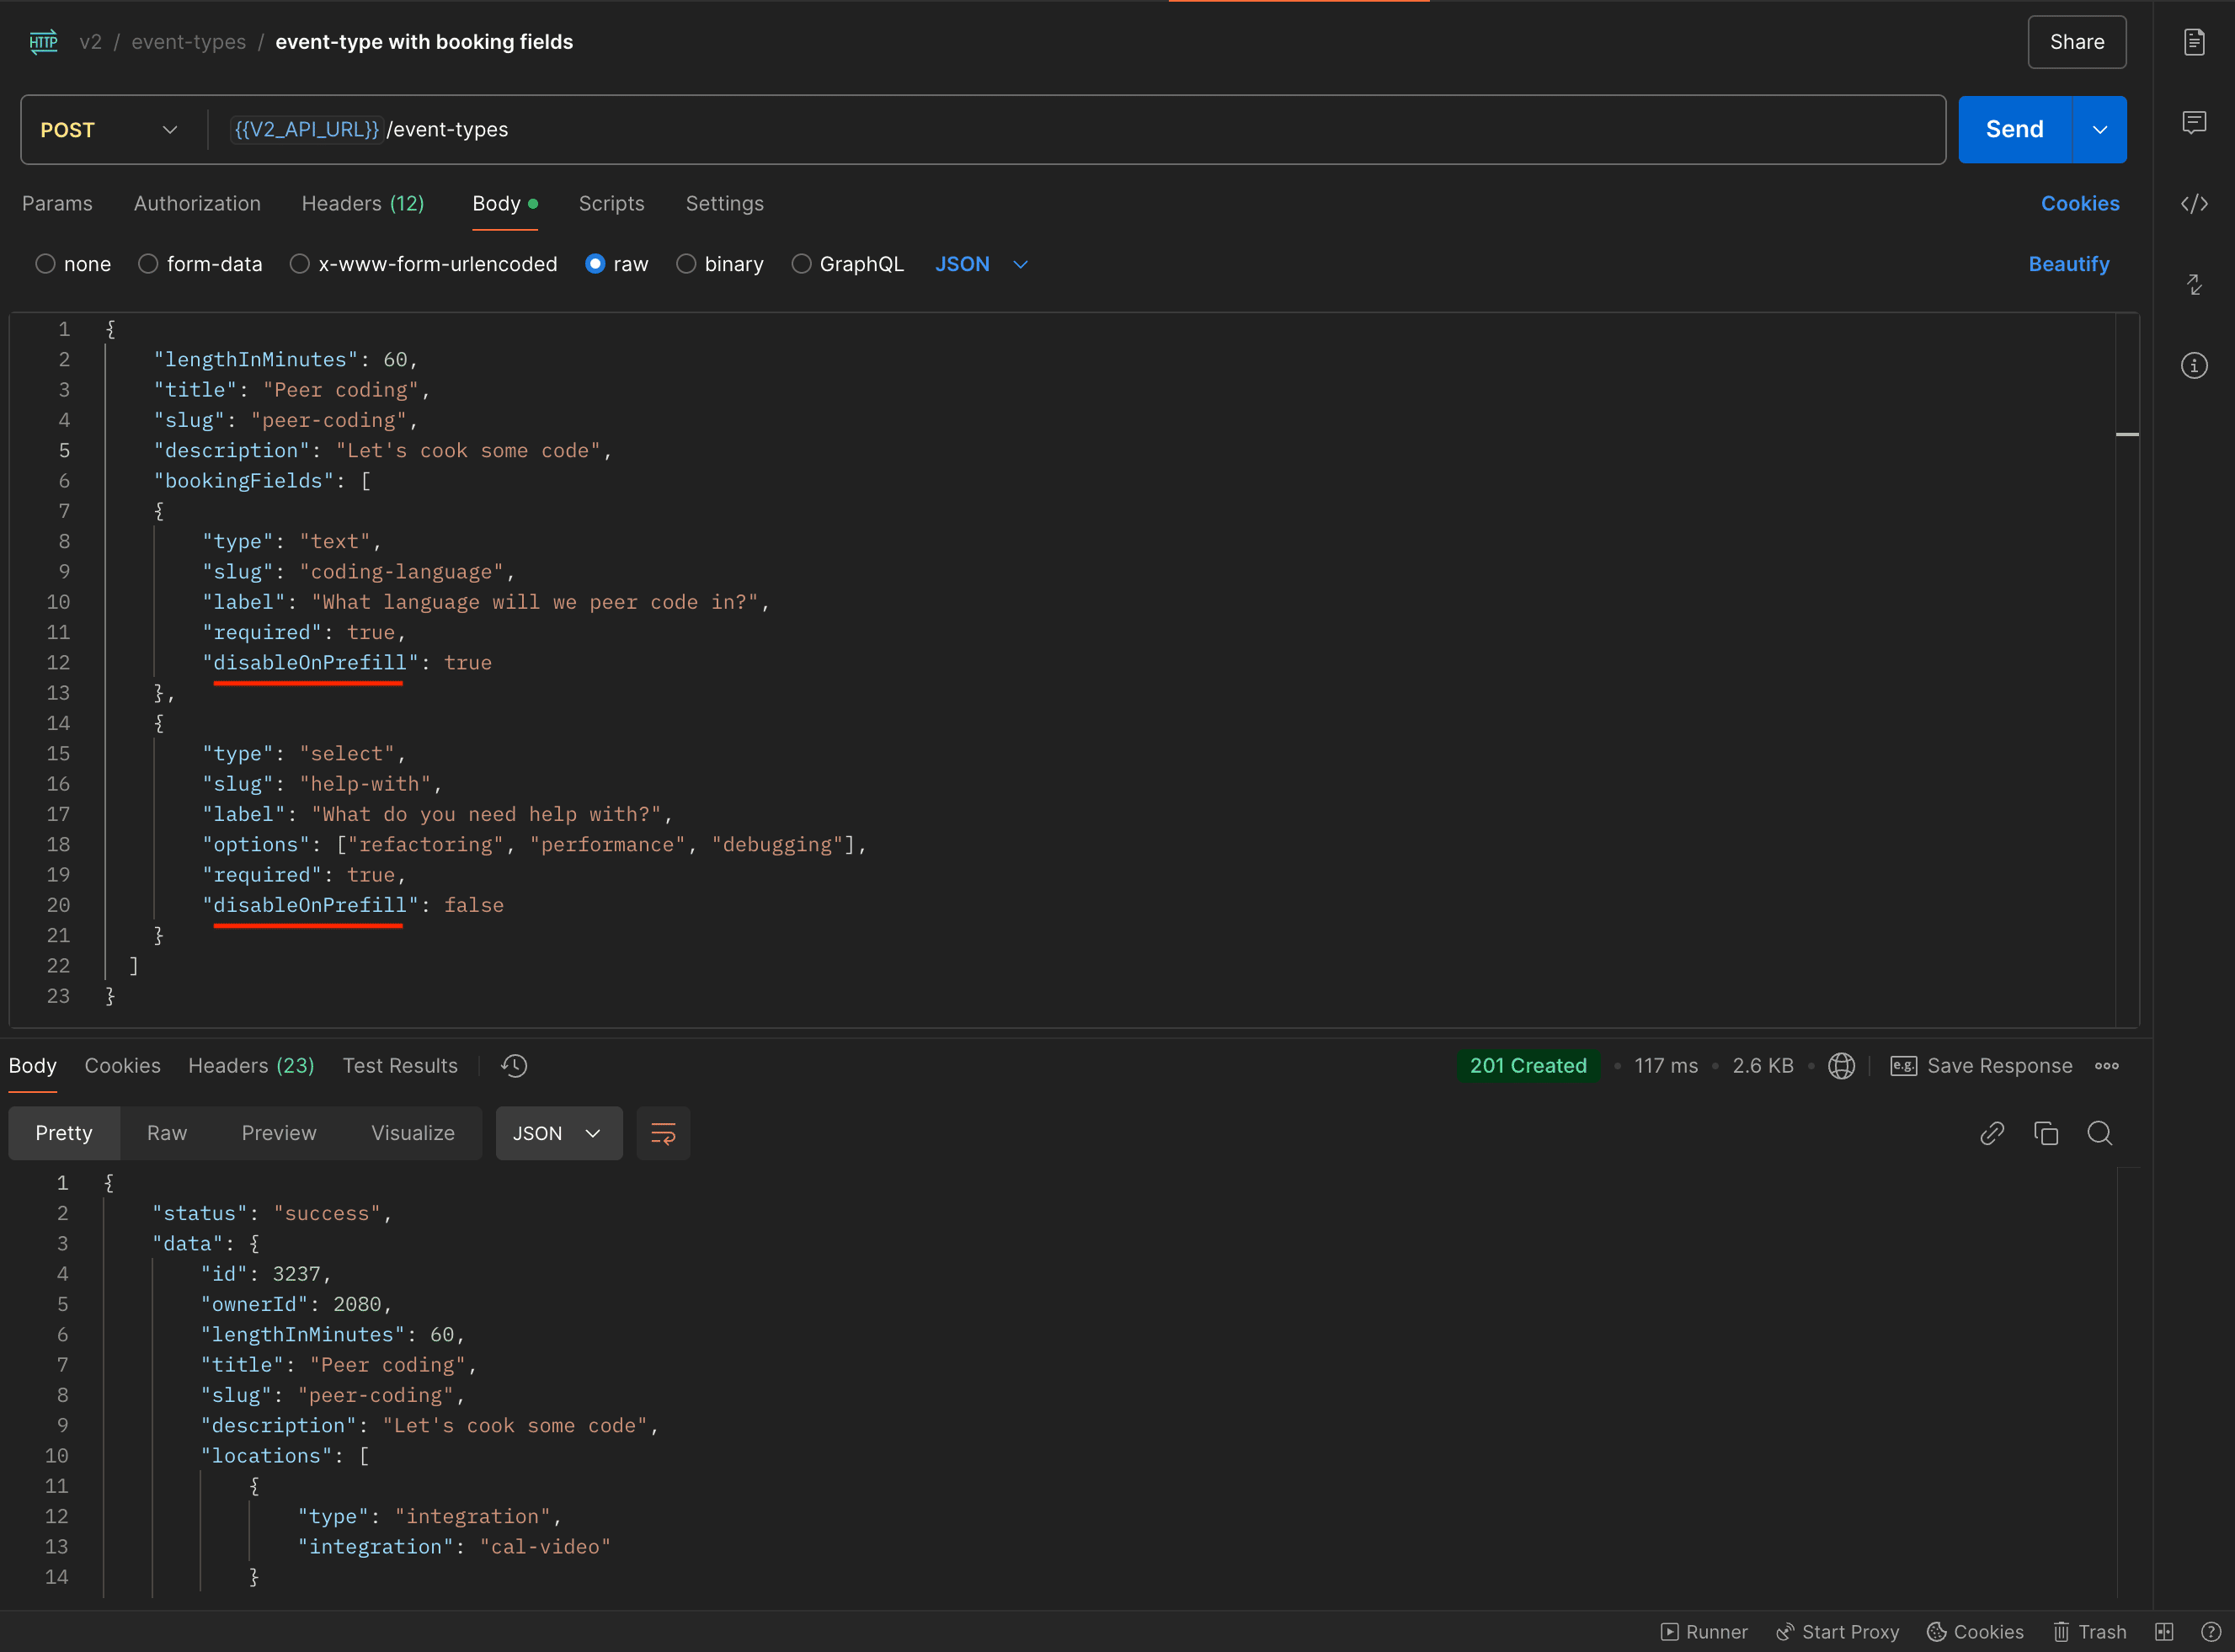Open the response history clock icon

514,1066
